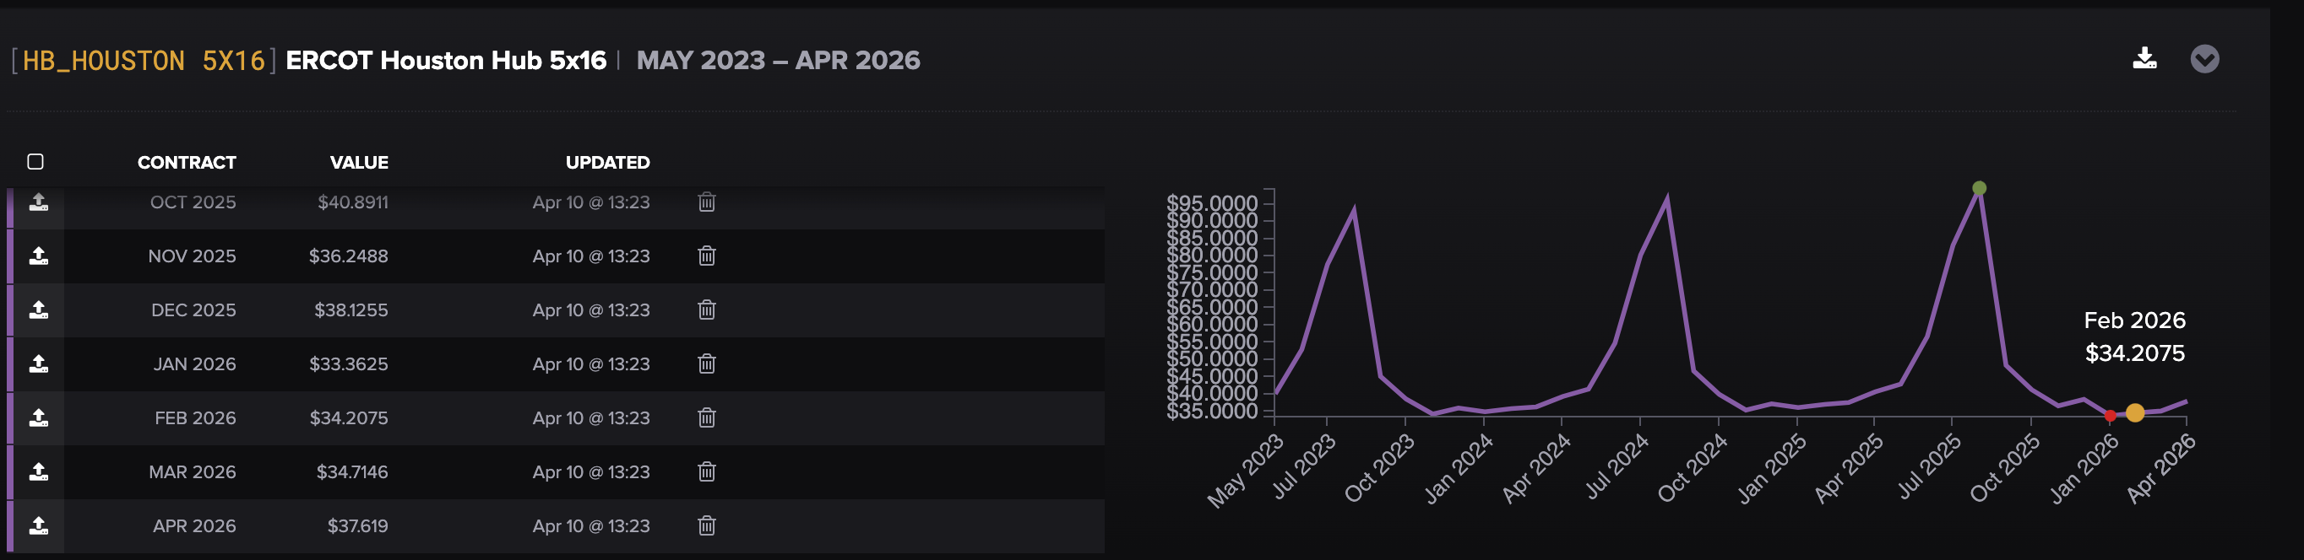Sort by the VALUE column header
Image resolution: width=2304 pixels, height=560 pixels.
click(x=359, y=162)
